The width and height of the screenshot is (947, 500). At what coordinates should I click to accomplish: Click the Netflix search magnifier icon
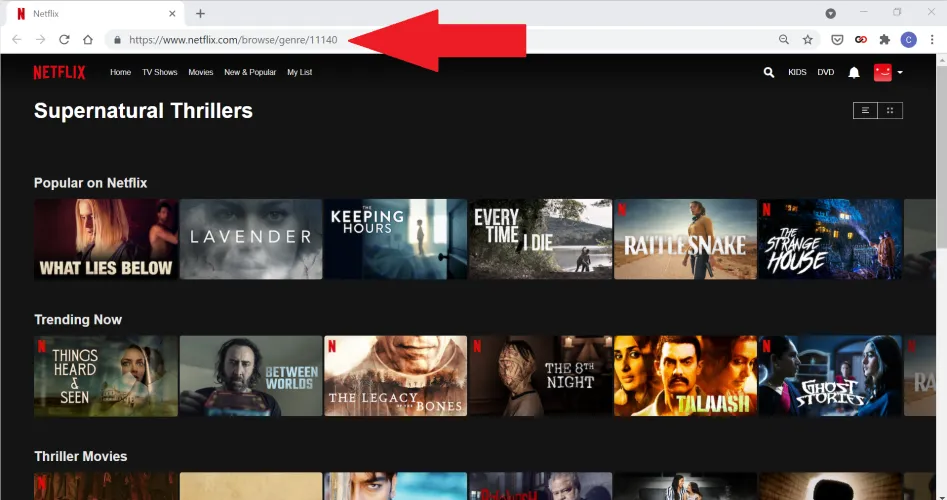click(x=768, y=73)
